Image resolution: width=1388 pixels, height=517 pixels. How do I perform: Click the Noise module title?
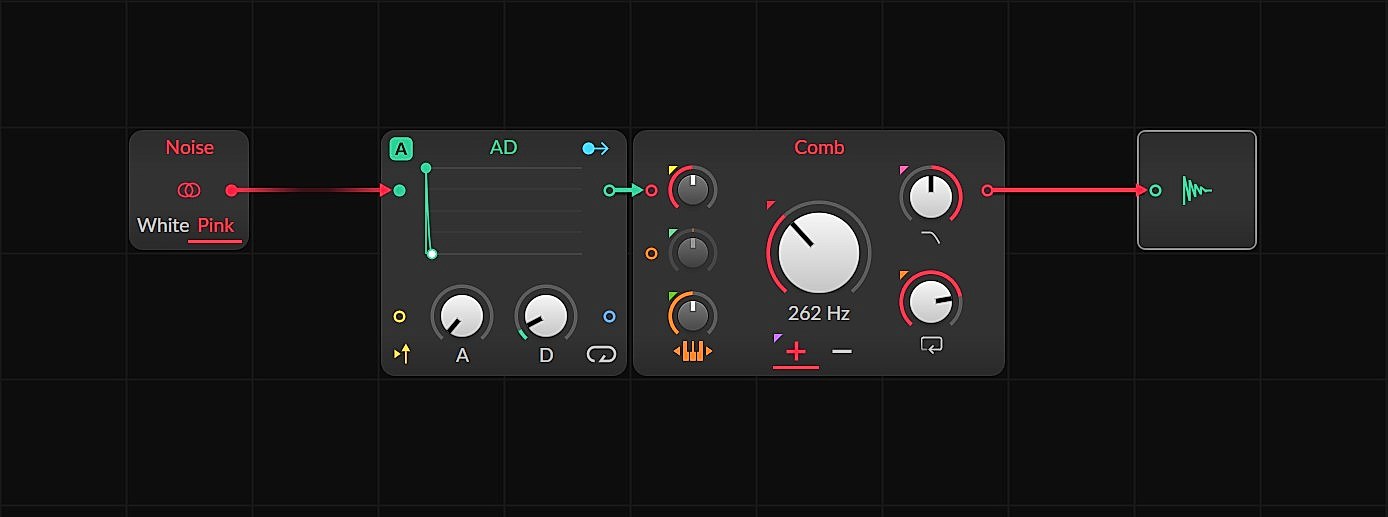189,148
